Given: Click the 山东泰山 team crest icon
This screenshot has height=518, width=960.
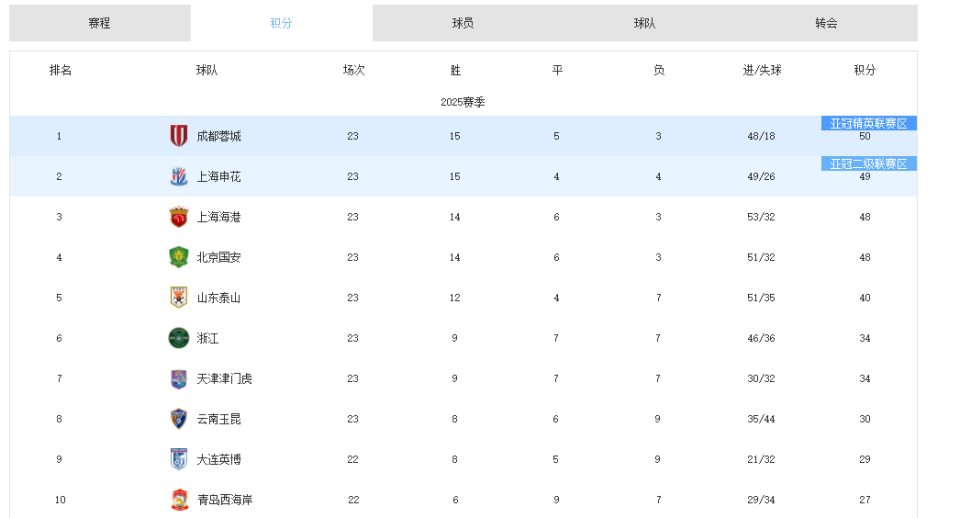Looking at the screenshot, I should tap(178, 297).
